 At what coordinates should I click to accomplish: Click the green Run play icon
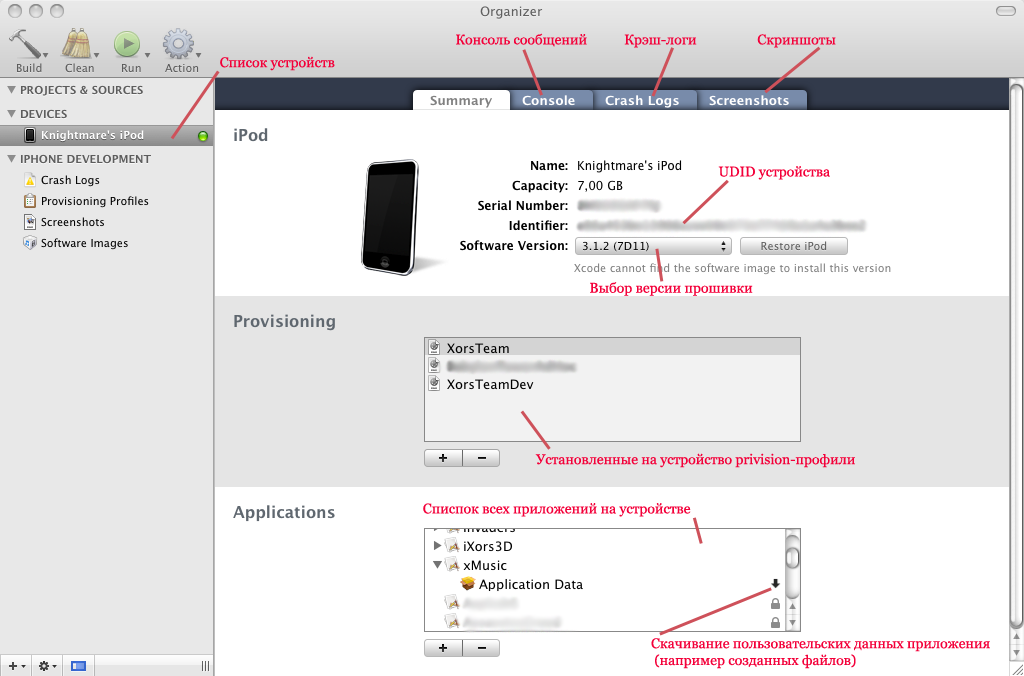pos(127,45)
